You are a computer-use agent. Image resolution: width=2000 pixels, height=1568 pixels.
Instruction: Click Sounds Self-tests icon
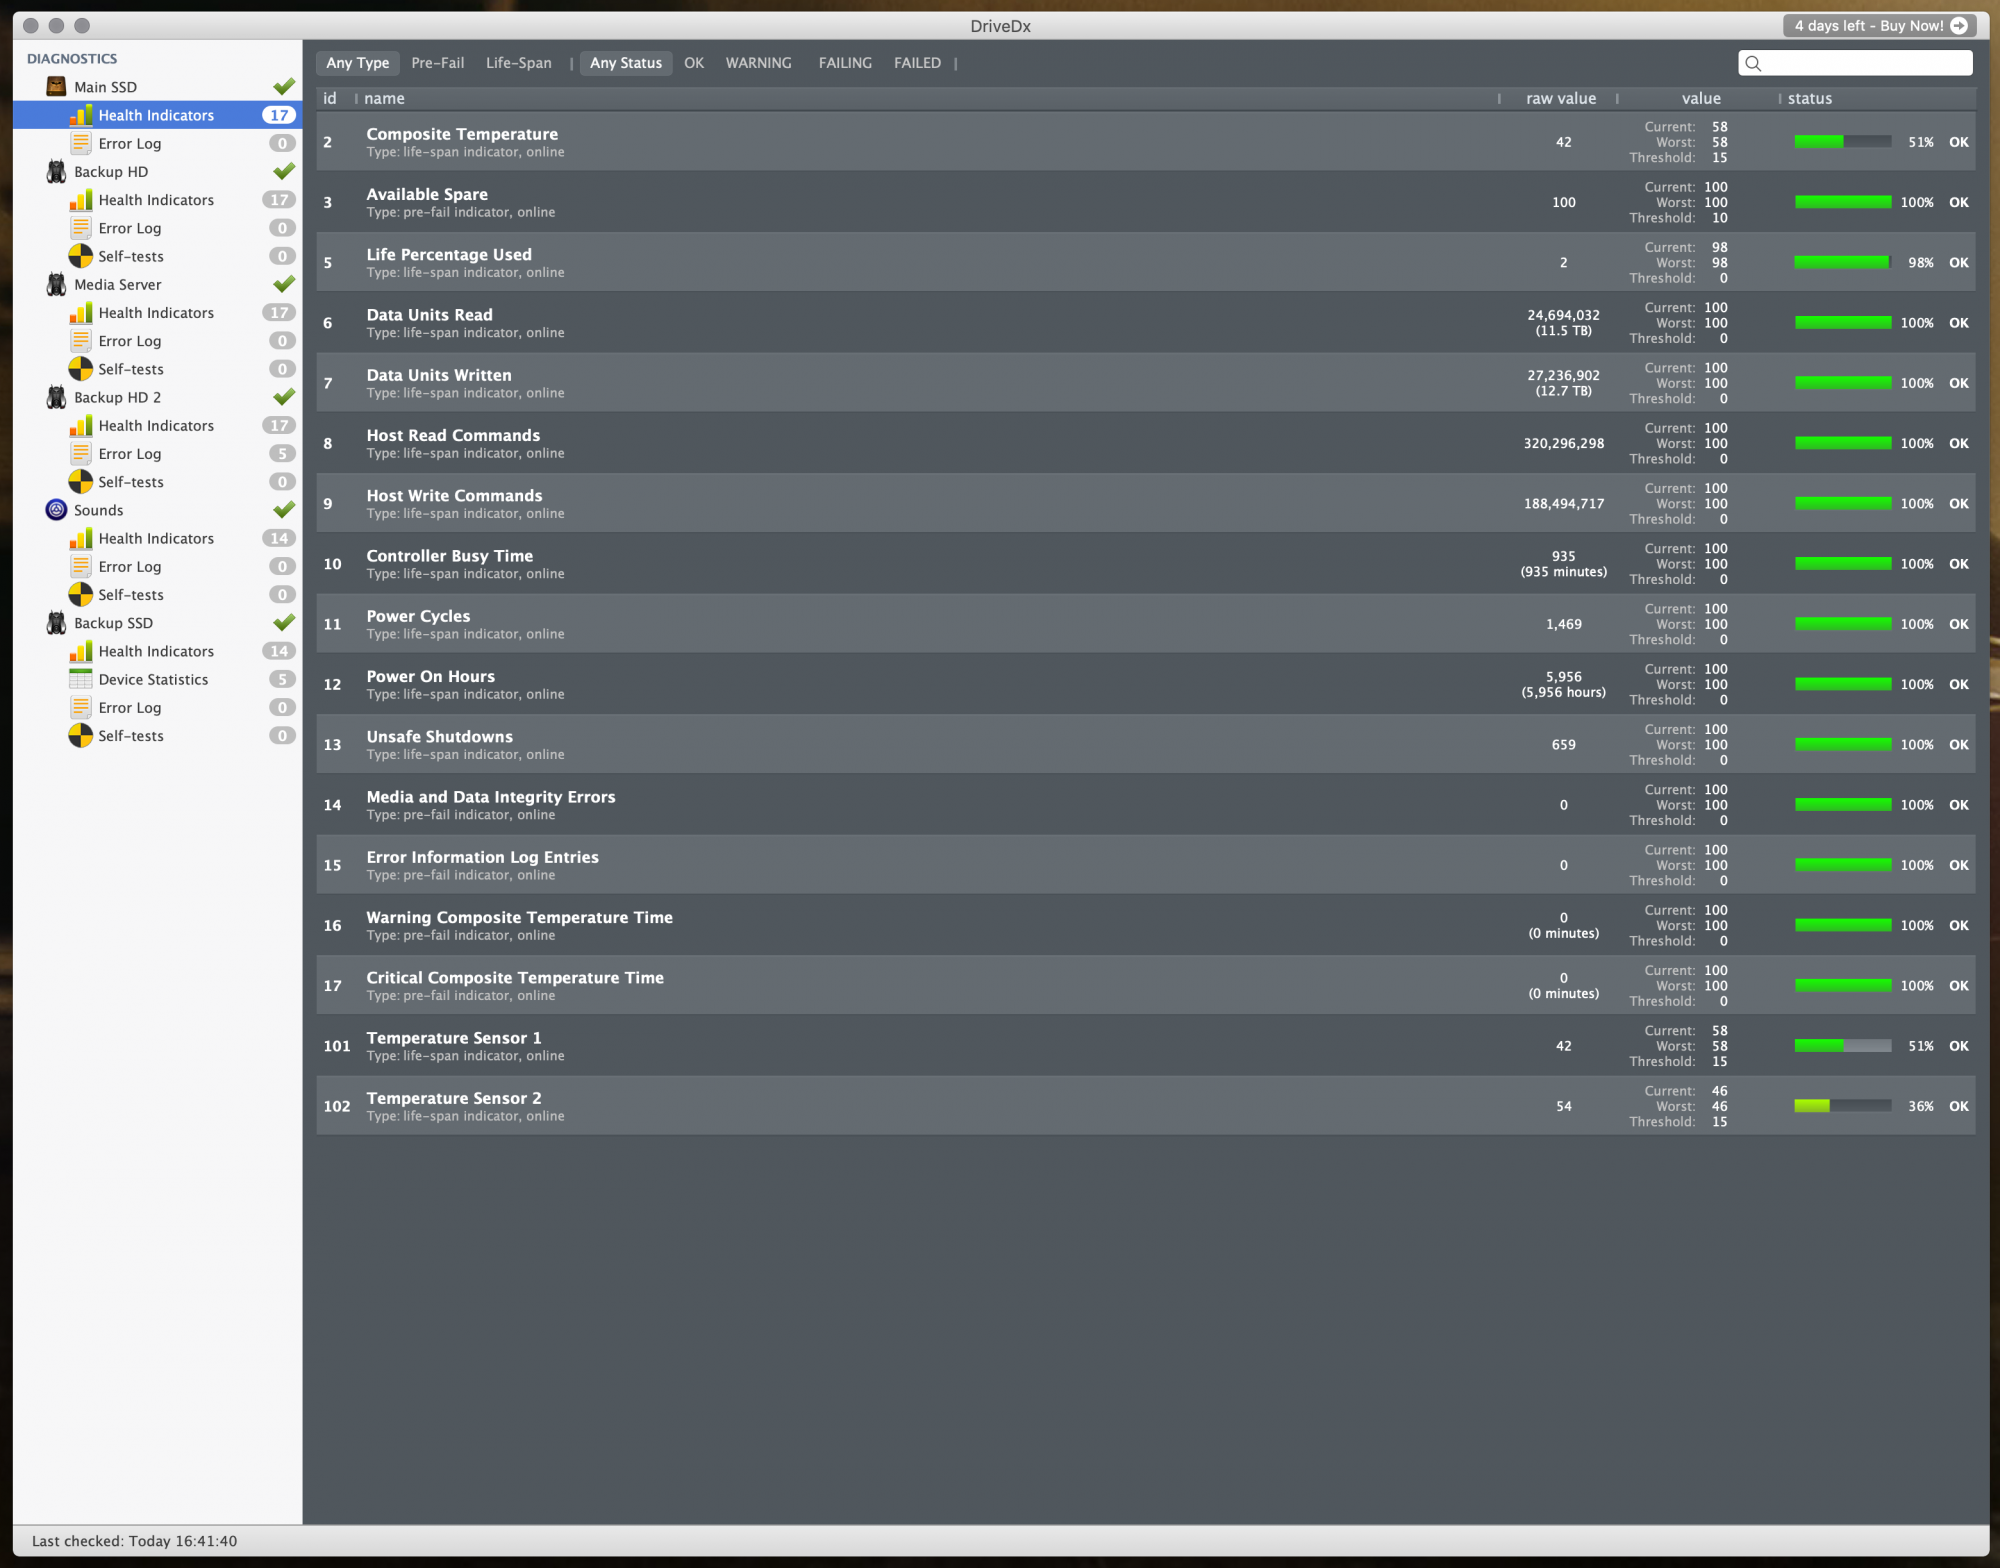click(x=81, y=595)
